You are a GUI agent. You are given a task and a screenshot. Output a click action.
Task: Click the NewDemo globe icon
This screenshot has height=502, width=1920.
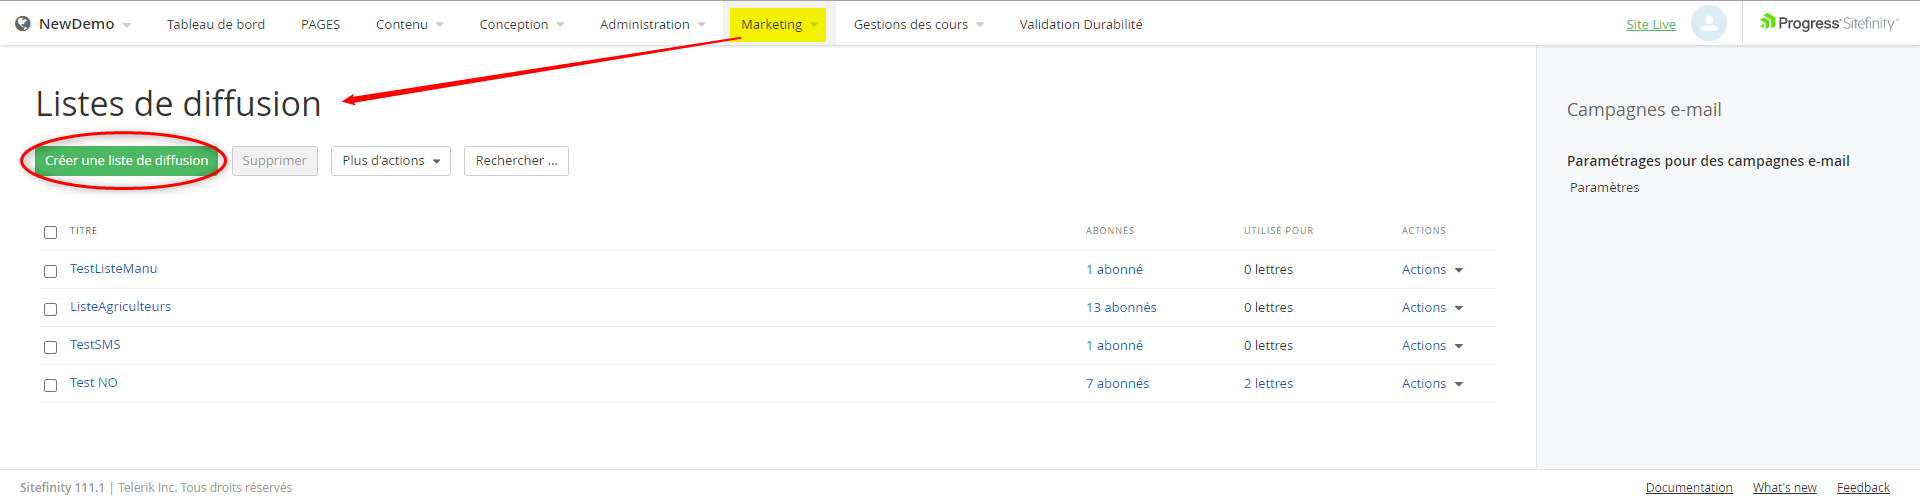23,24
